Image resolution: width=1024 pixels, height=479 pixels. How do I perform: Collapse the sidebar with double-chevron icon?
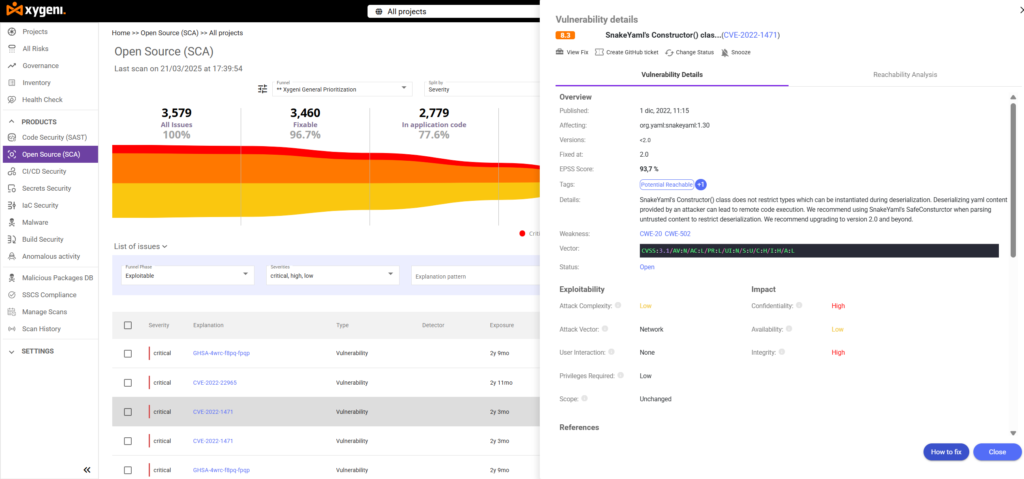[87, 469]
